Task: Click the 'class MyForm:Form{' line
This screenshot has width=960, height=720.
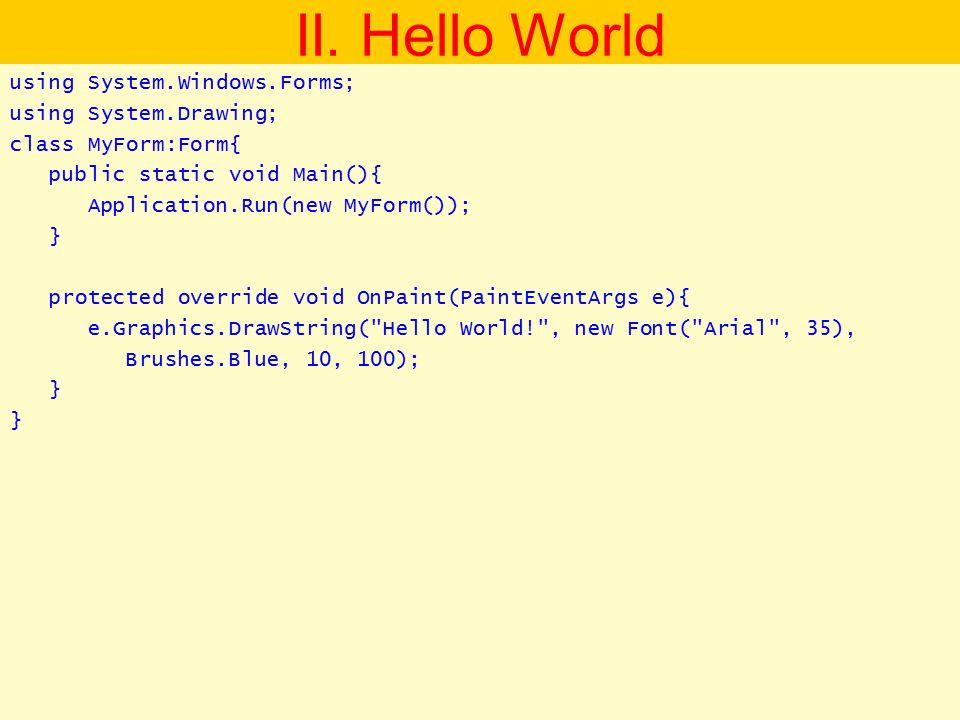Action: pyautogui.click(x=125, y=144)
